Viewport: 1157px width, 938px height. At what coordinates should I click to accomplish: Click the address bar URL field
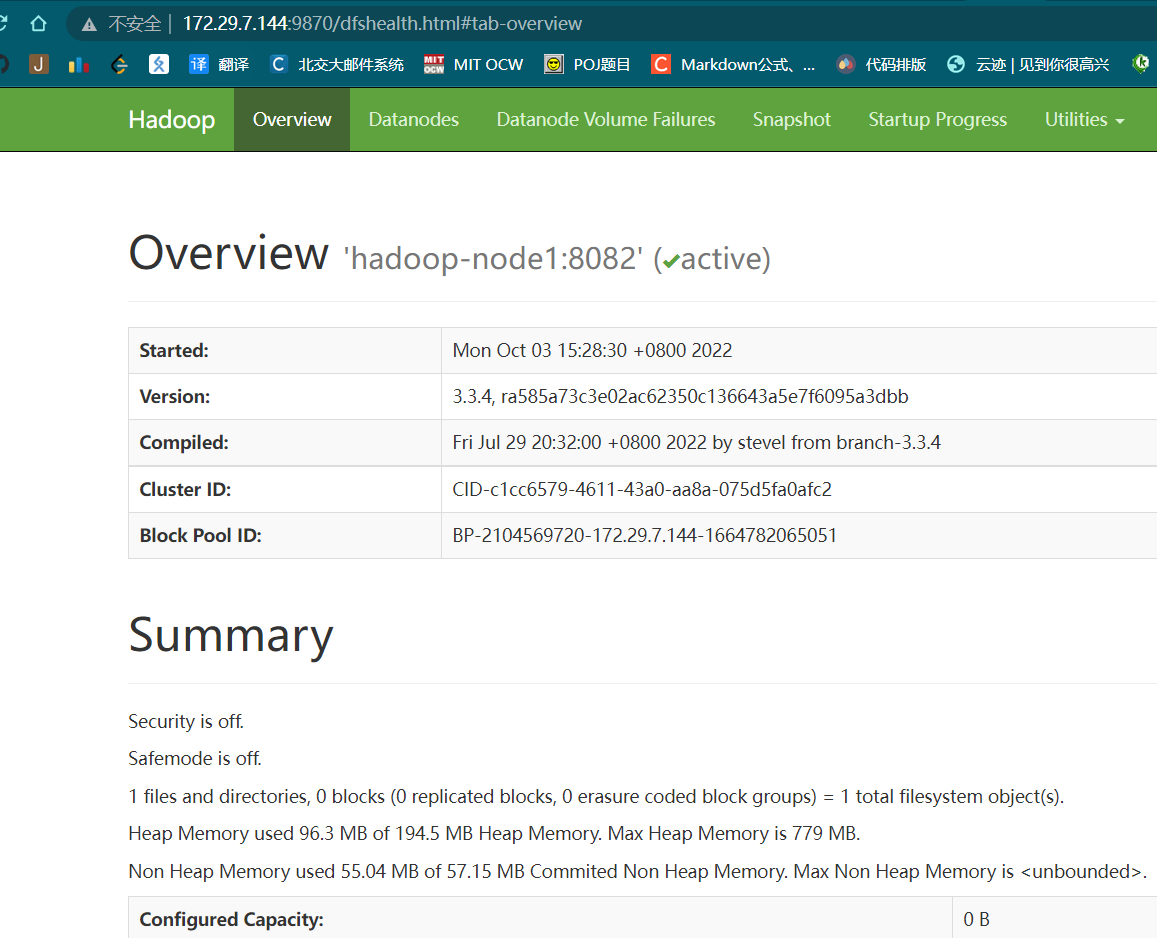(382, 24)
